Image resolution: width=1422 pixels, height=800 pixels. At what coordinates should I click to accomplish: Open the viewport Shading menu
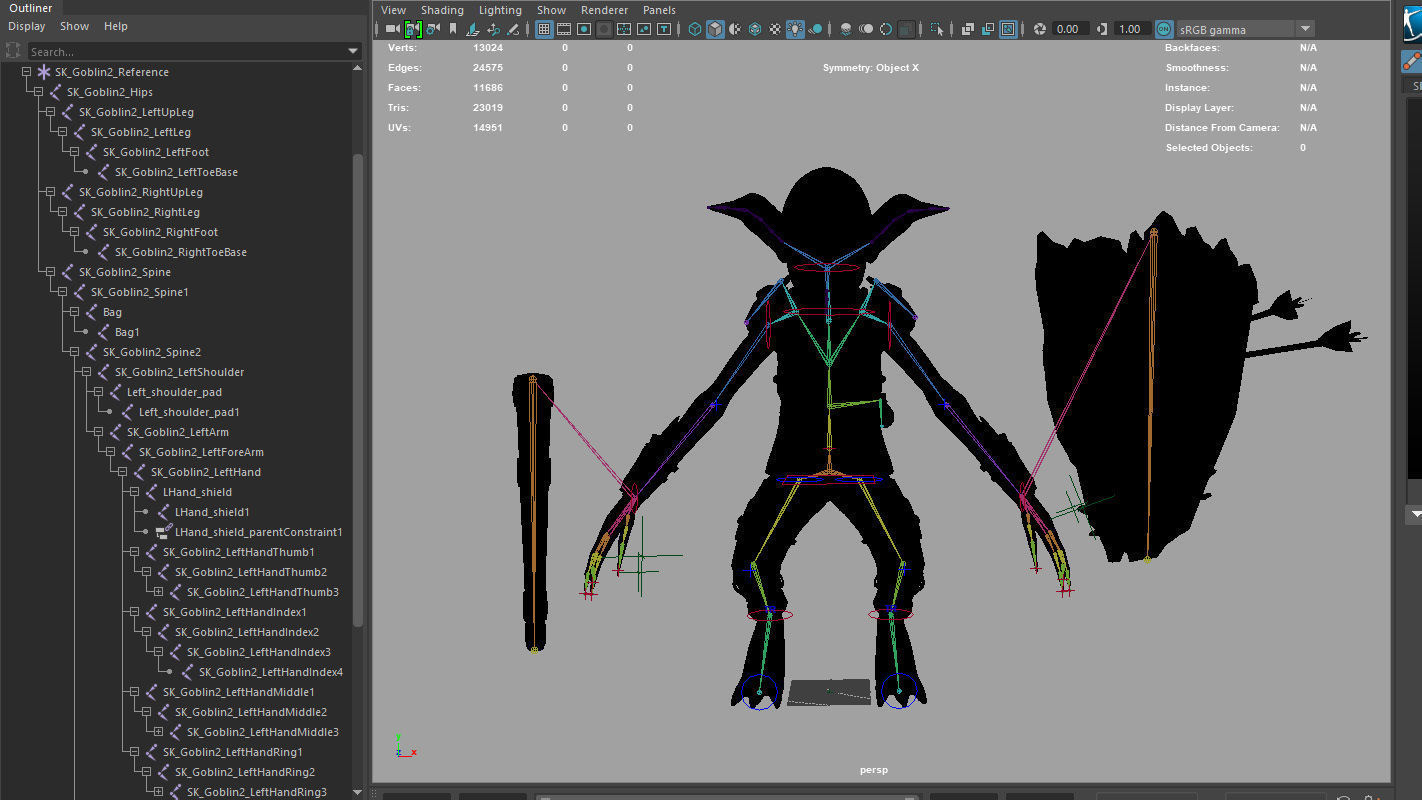(442, 10)
